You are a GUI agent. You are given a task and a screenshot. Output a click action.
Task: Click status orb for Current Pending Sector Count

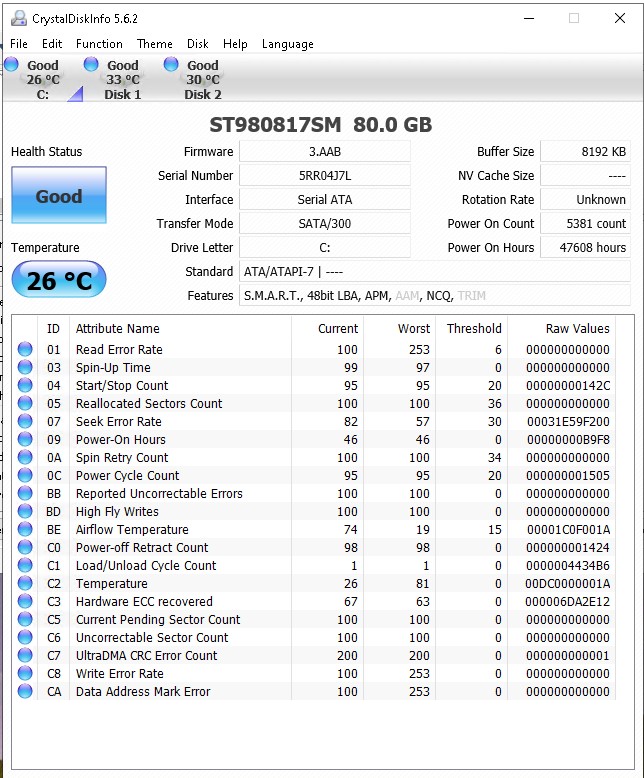[25, 619]
